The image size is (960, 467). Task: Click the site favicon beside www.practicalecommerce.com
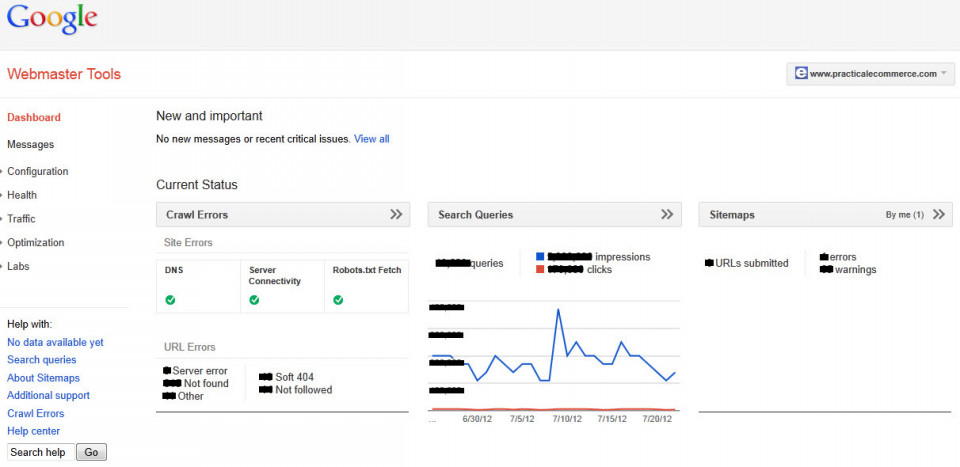pos(800,73)
